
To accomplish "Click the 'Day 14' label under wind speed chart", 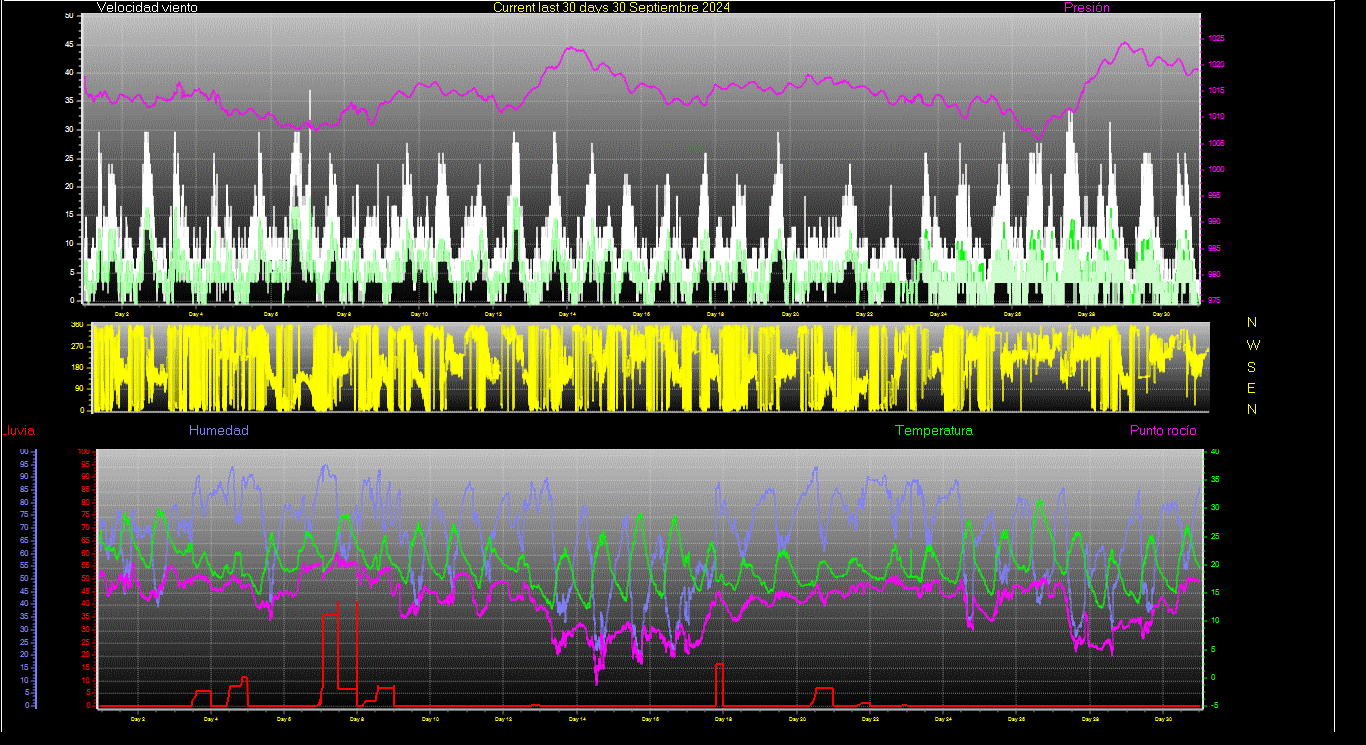I will point(567,314).
